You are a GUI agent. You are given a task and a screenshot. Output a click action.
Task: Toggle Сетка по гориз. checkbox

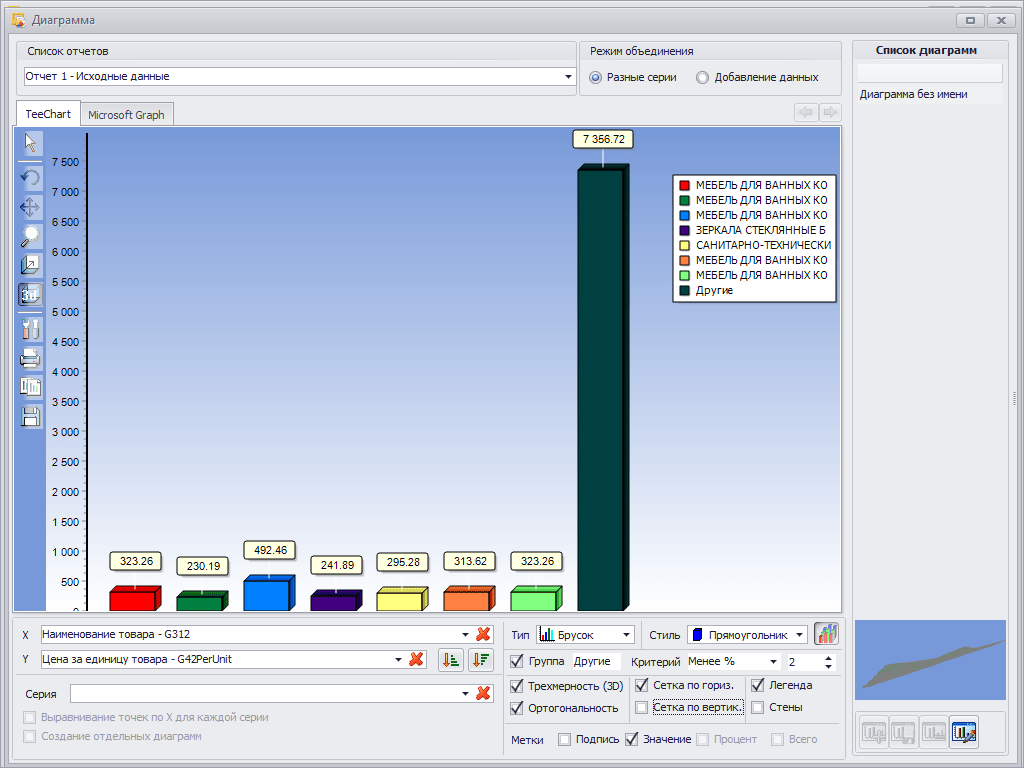[642, 685]
